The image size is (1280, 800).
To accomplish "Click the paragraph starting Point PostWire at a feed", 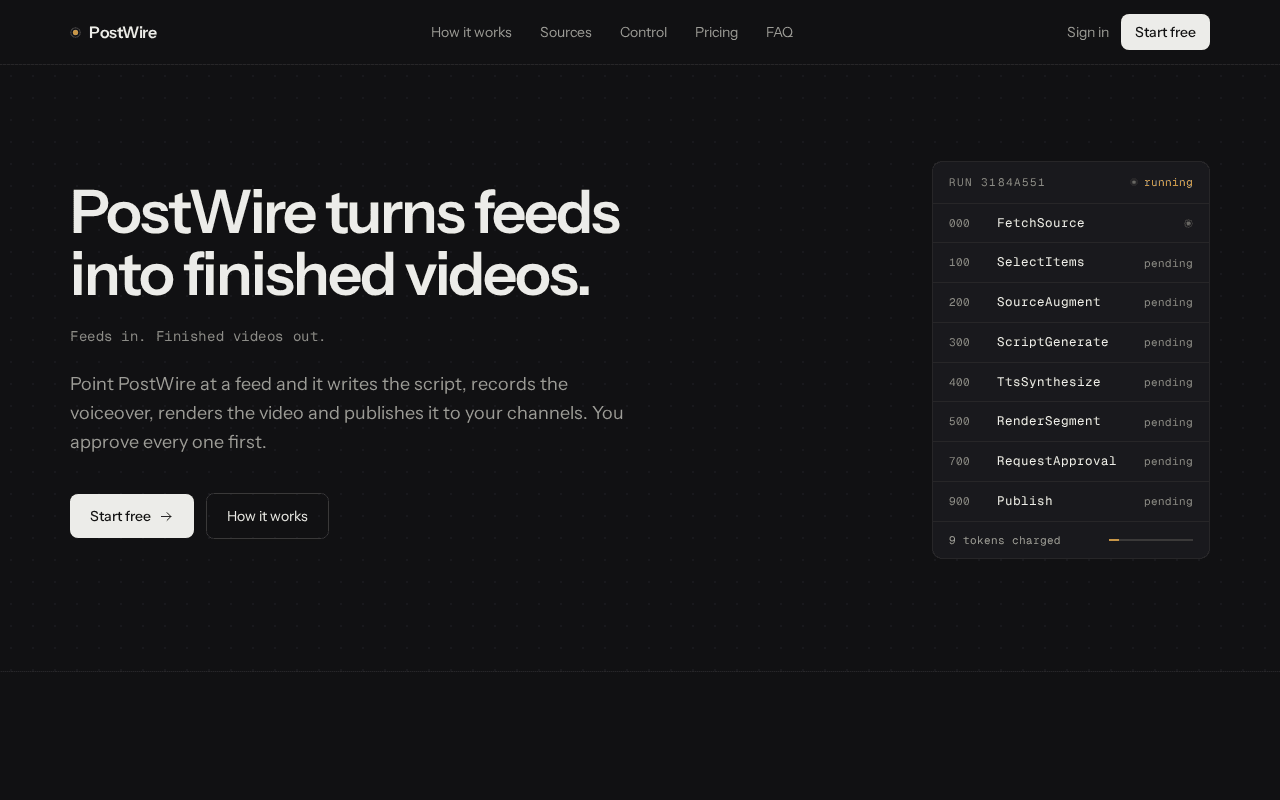I will 347,413.
